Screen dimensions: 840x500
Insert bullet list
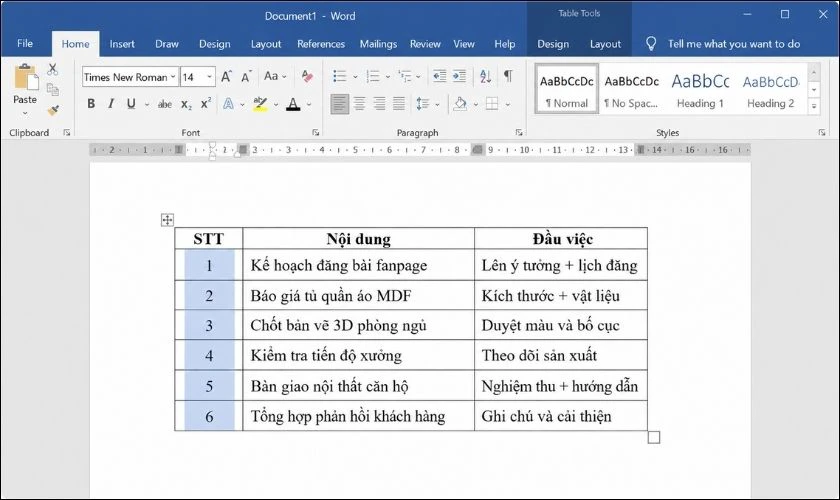(340, 77)
